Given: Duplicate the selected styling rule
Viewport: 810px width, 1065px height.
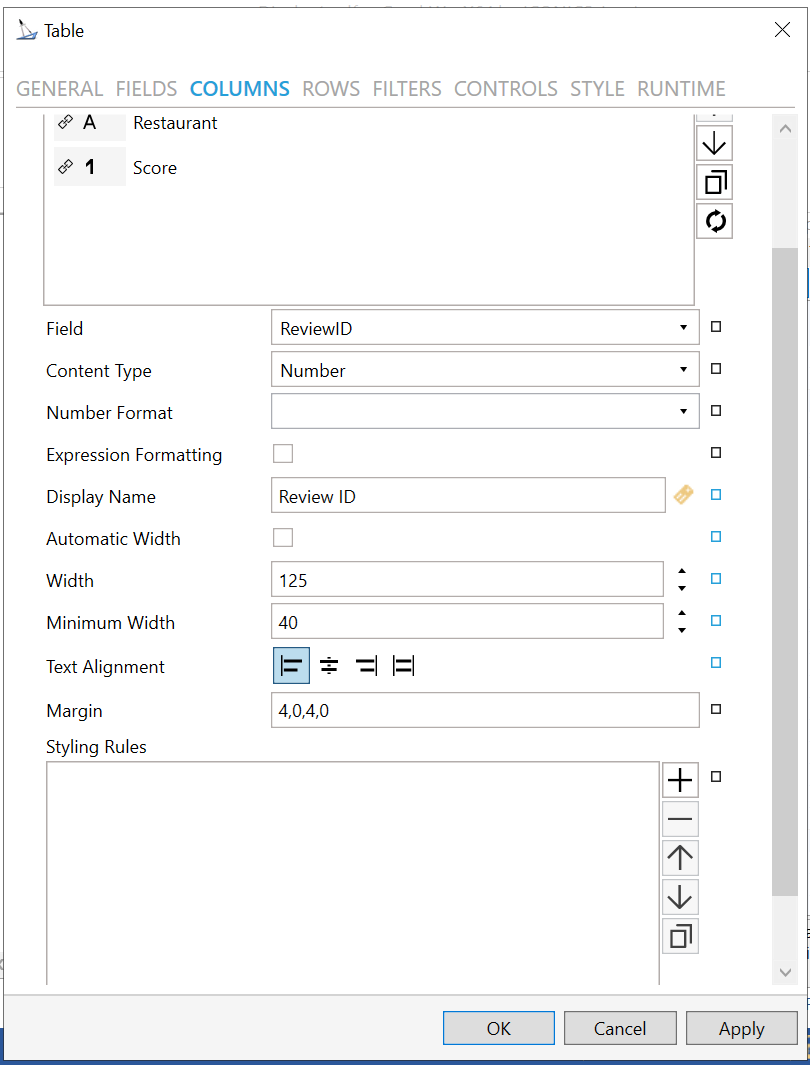Looking at the screenshot, I should point(680,936).
